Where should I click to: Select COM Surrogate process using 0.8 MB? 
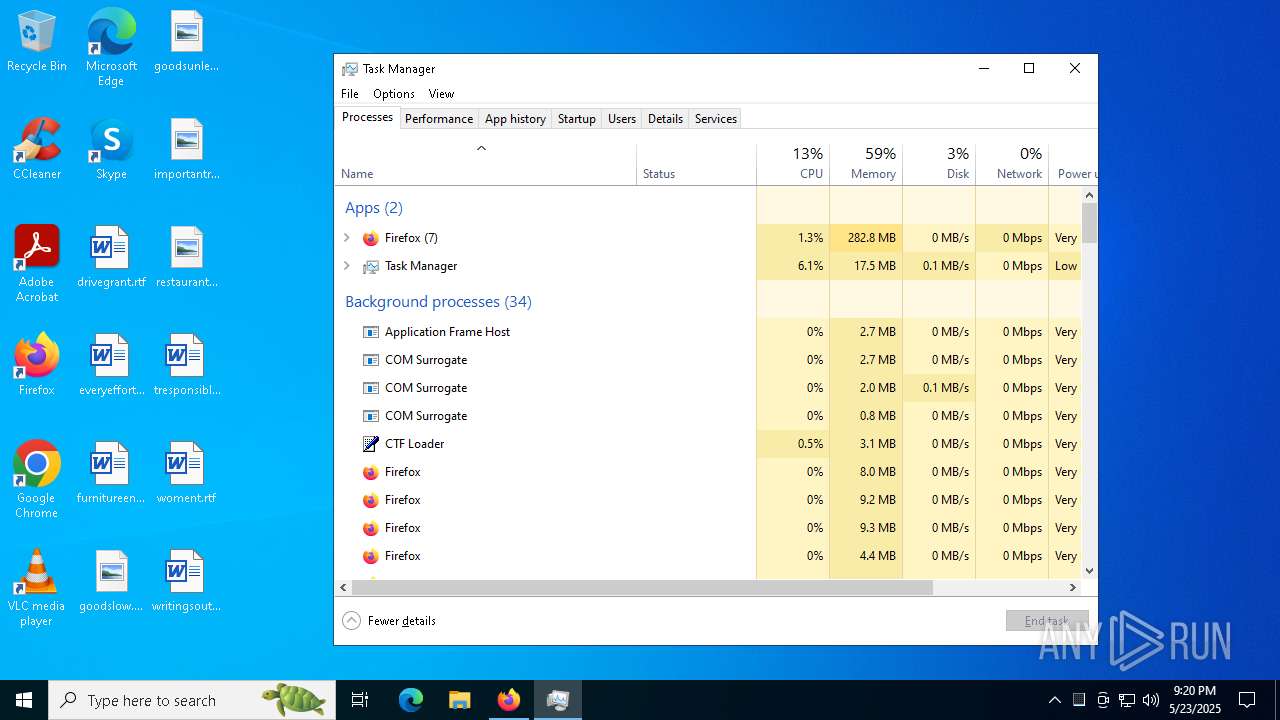(708, 416)
